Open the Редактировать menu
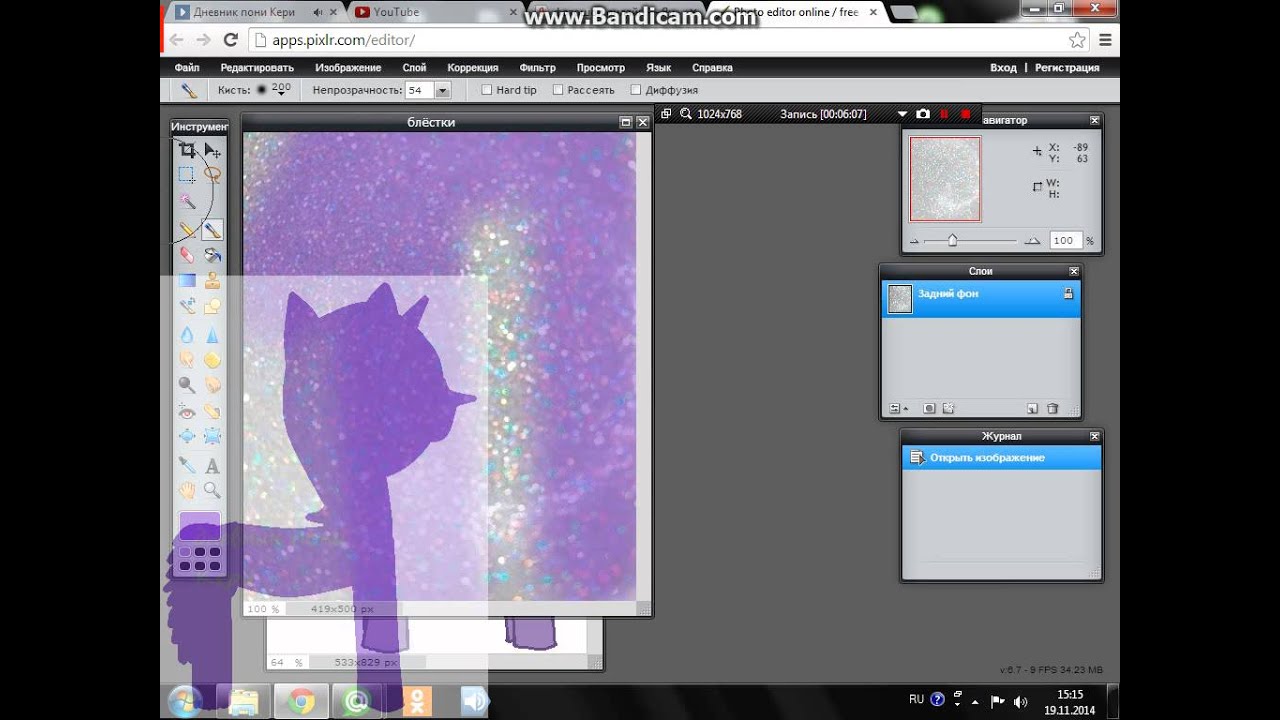This screenshot has height=720, width=1280. tap(257, 68)
